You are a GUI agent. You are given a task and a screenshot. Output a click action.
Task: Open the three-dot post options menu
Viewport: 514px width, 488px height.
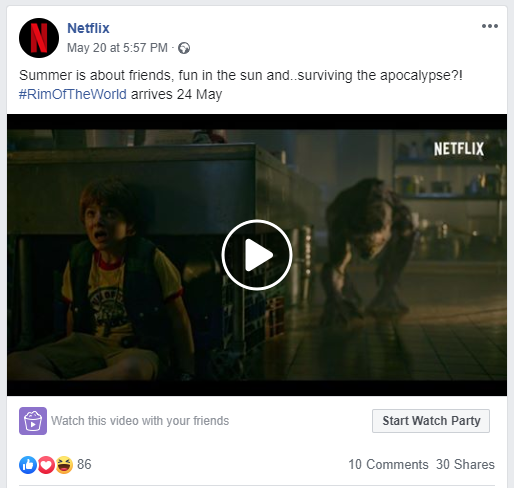click(490, 26)
